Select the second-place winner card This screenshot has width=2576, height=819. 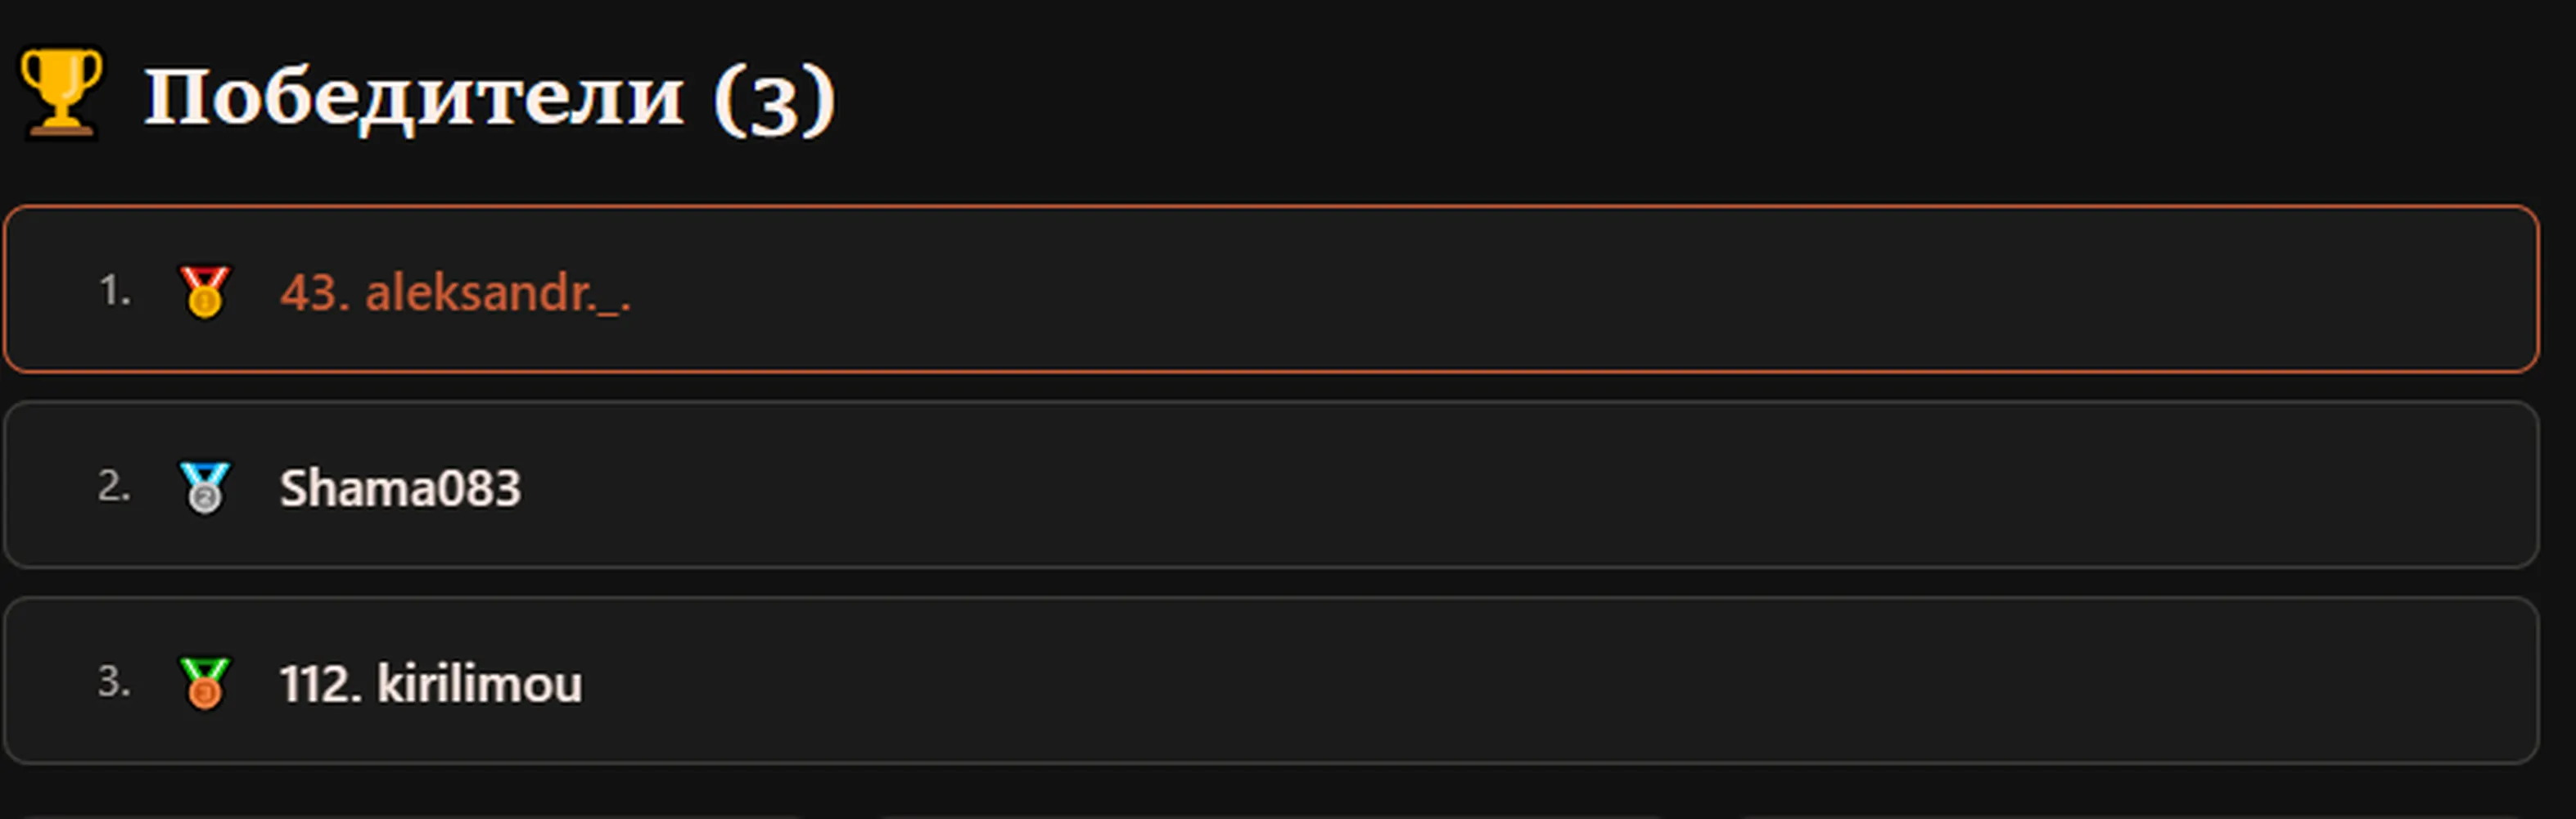pyautogui.click(x=1271, y=485)
